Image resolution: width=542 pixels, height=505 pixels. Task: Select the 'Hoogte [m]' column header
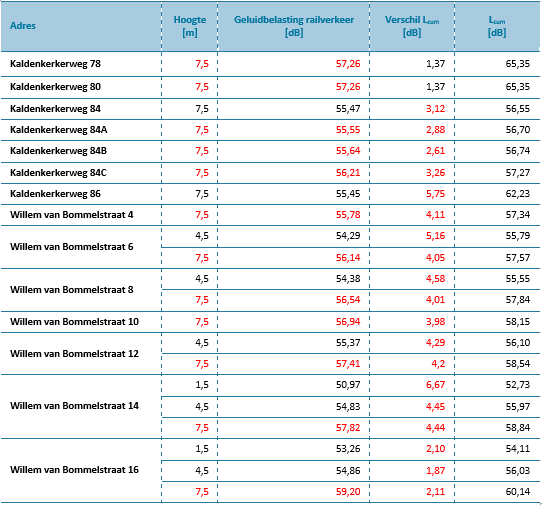point(190,26)
